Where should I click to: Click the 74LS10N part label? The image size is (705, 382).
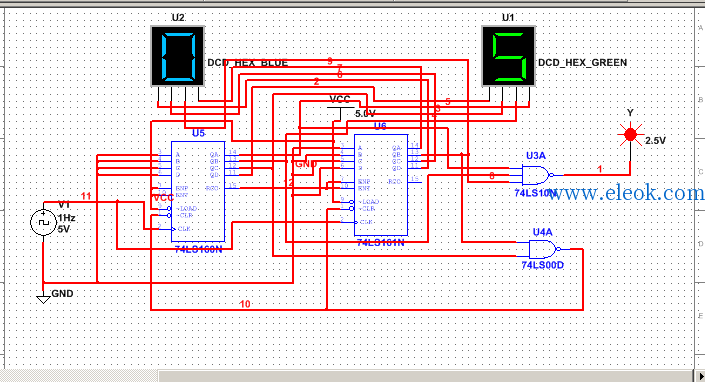[x=535, y=193]
